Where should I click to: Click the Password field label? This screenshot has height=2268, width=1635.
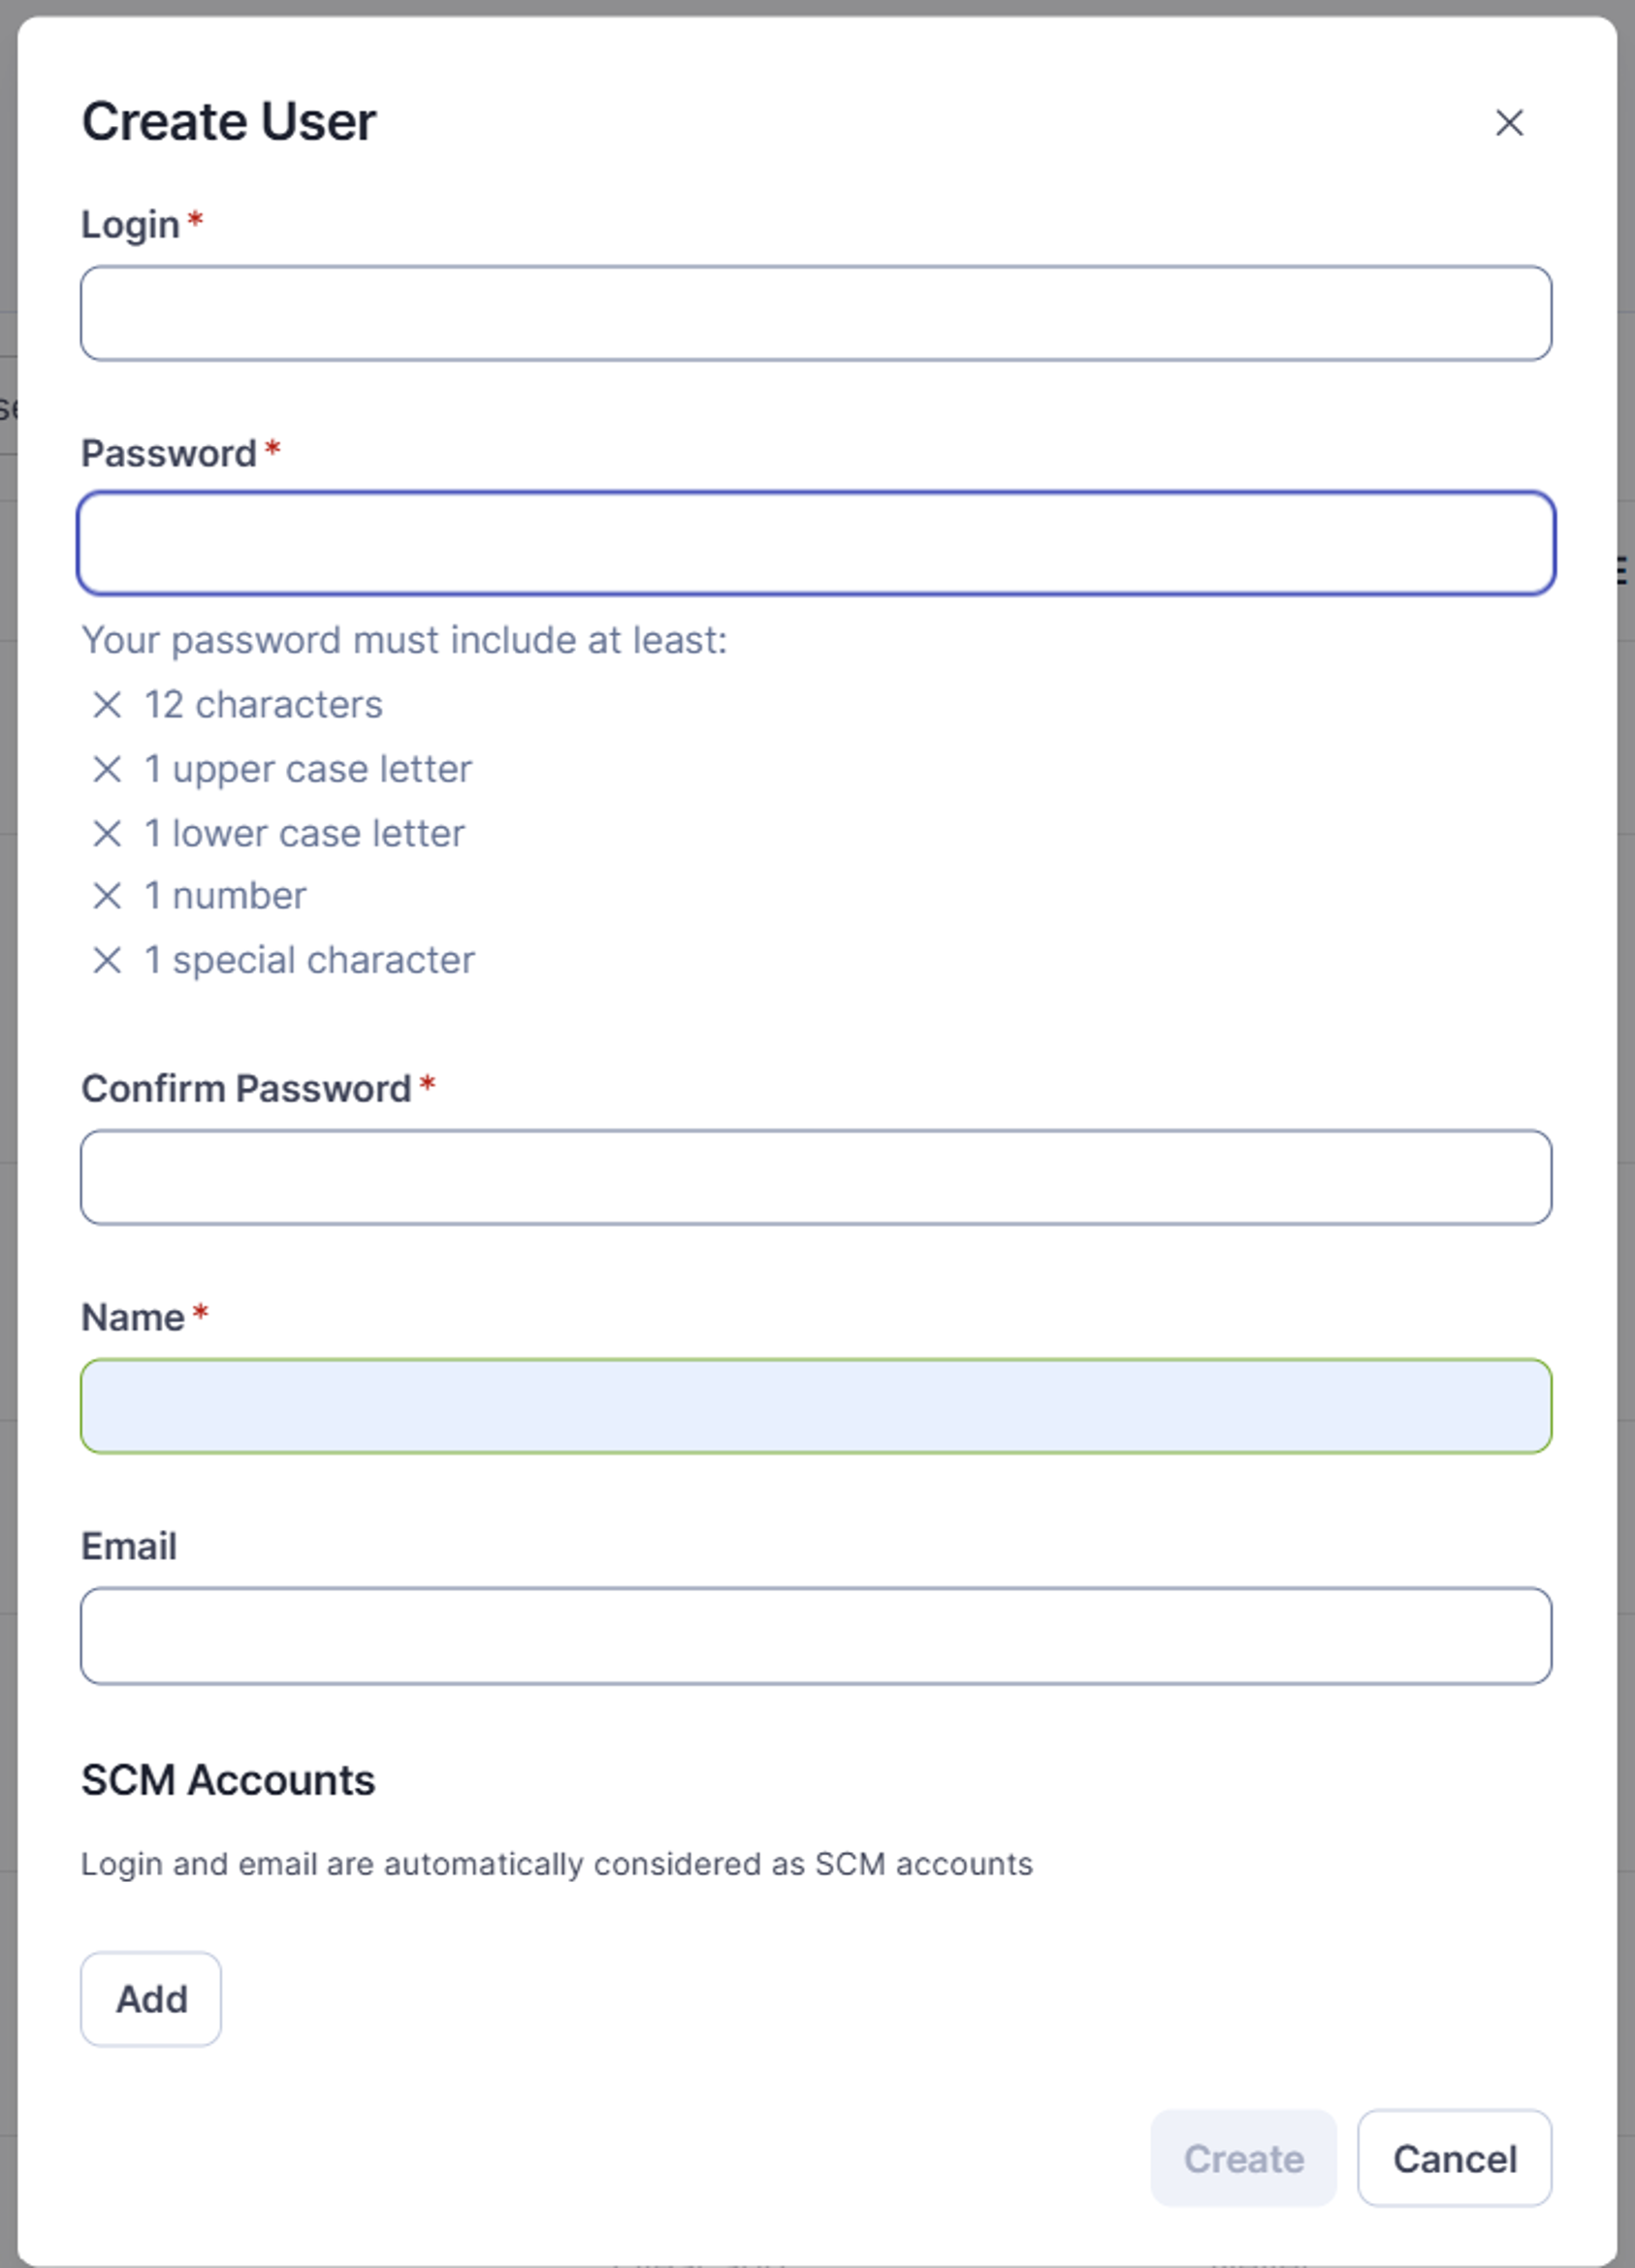(169, 454)
